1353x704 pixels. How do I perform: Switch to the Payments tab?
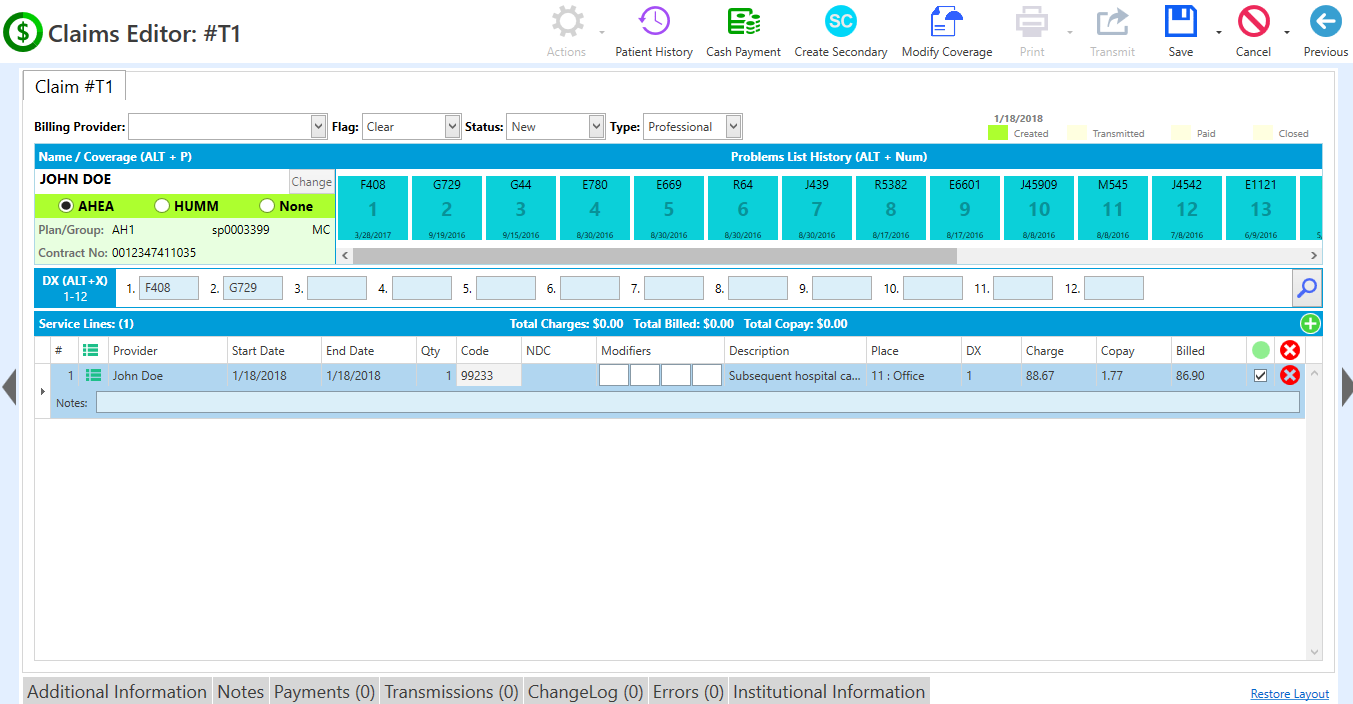(x=324, y=690)
